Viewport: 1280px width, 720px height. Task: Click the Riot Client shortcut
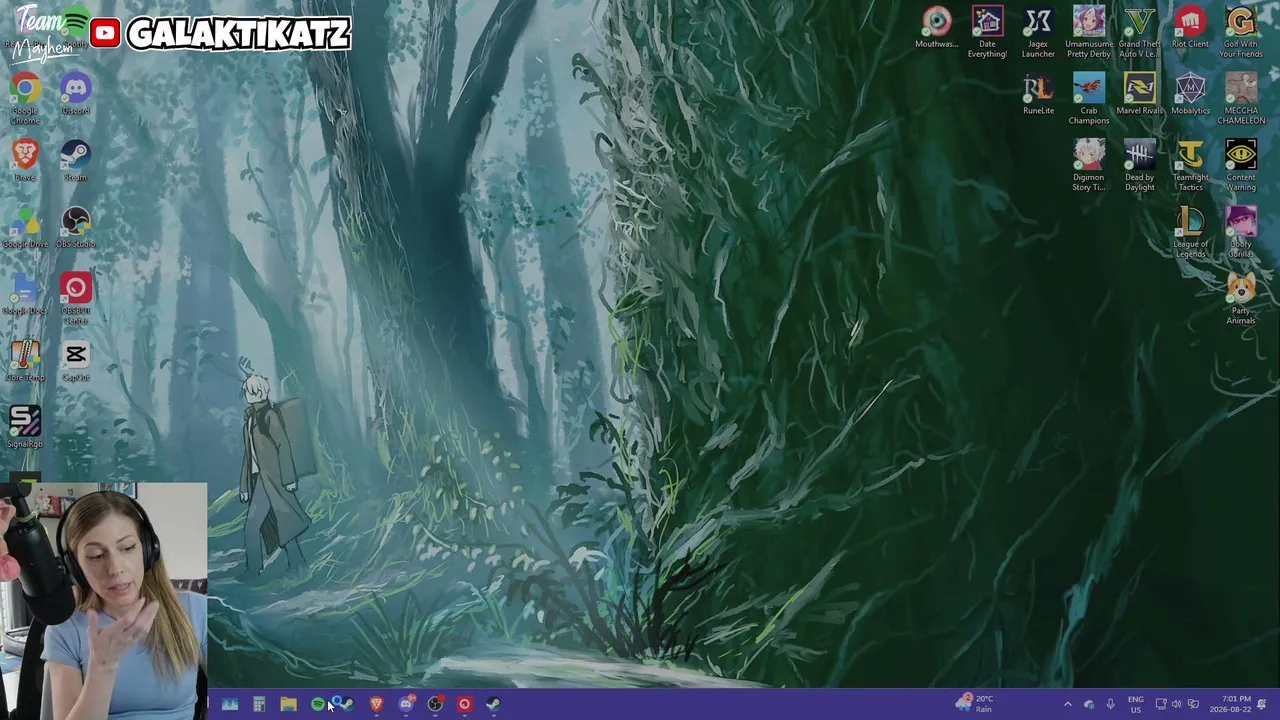coord(1190,28)
